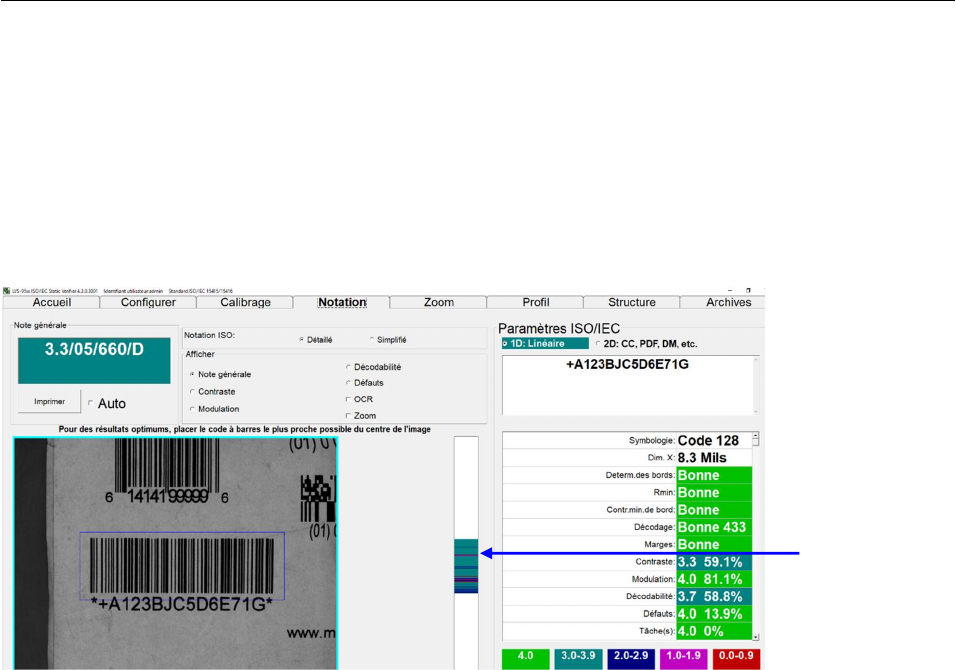Click the captured barcode image
Image resolution: width=956 pixels, height=670 pixels.
[176, 554]
